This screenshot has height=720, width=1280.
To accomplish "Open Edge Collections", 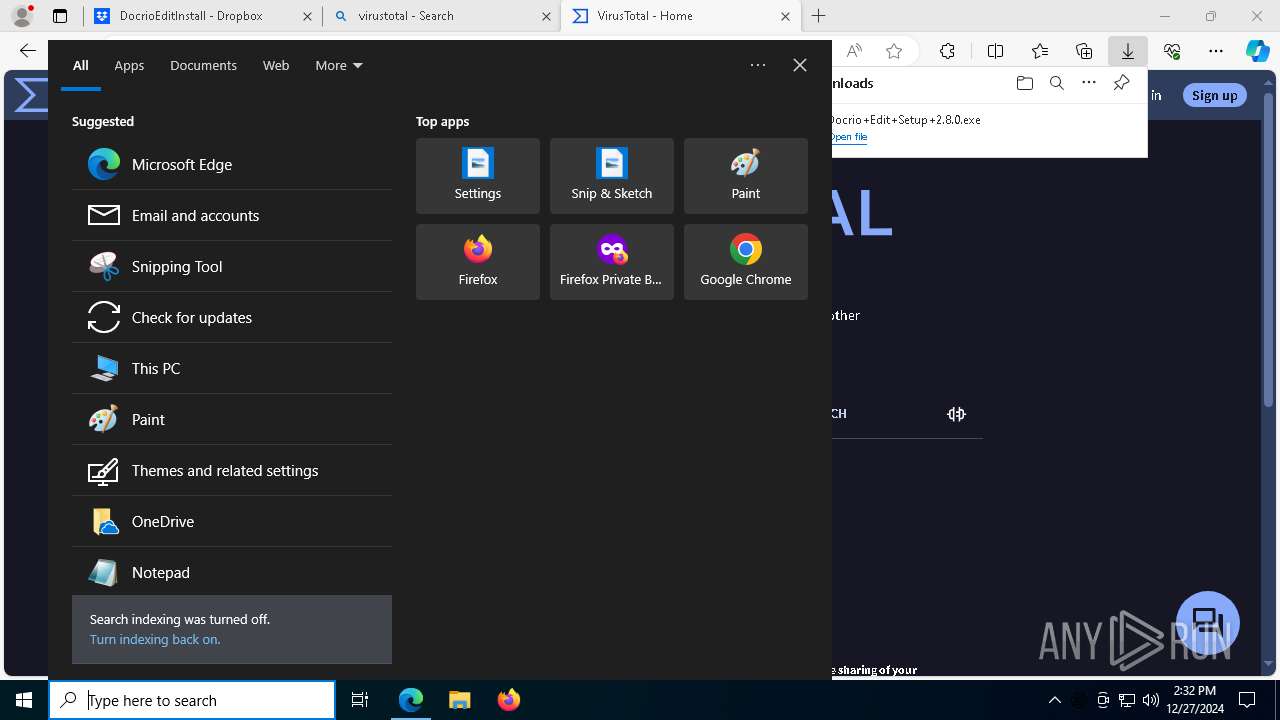I will pos(1084,51).
